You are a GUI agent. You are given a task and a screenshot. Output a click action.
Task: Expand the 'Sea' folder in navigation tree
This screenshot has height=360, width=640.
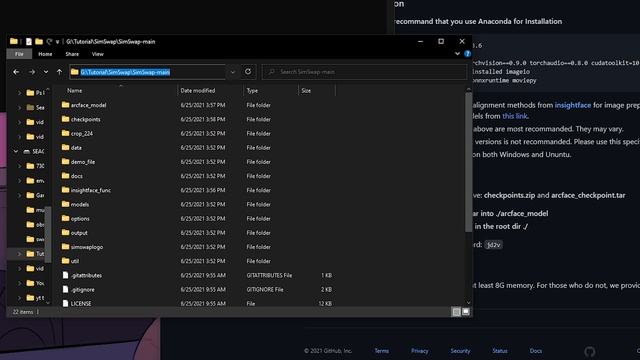[x=19, y=108]
